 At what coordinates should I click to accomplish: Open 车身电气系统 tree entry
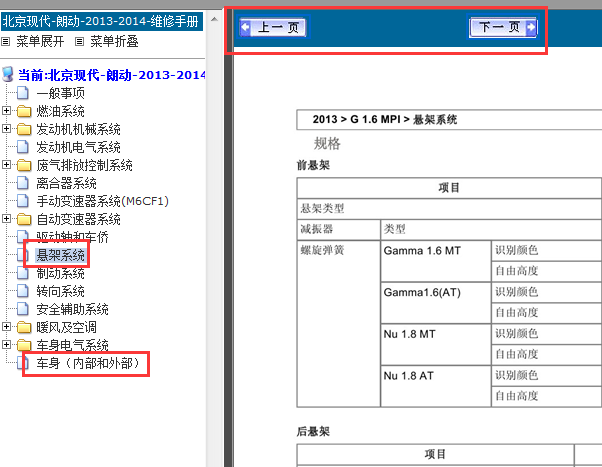(73, 345)
